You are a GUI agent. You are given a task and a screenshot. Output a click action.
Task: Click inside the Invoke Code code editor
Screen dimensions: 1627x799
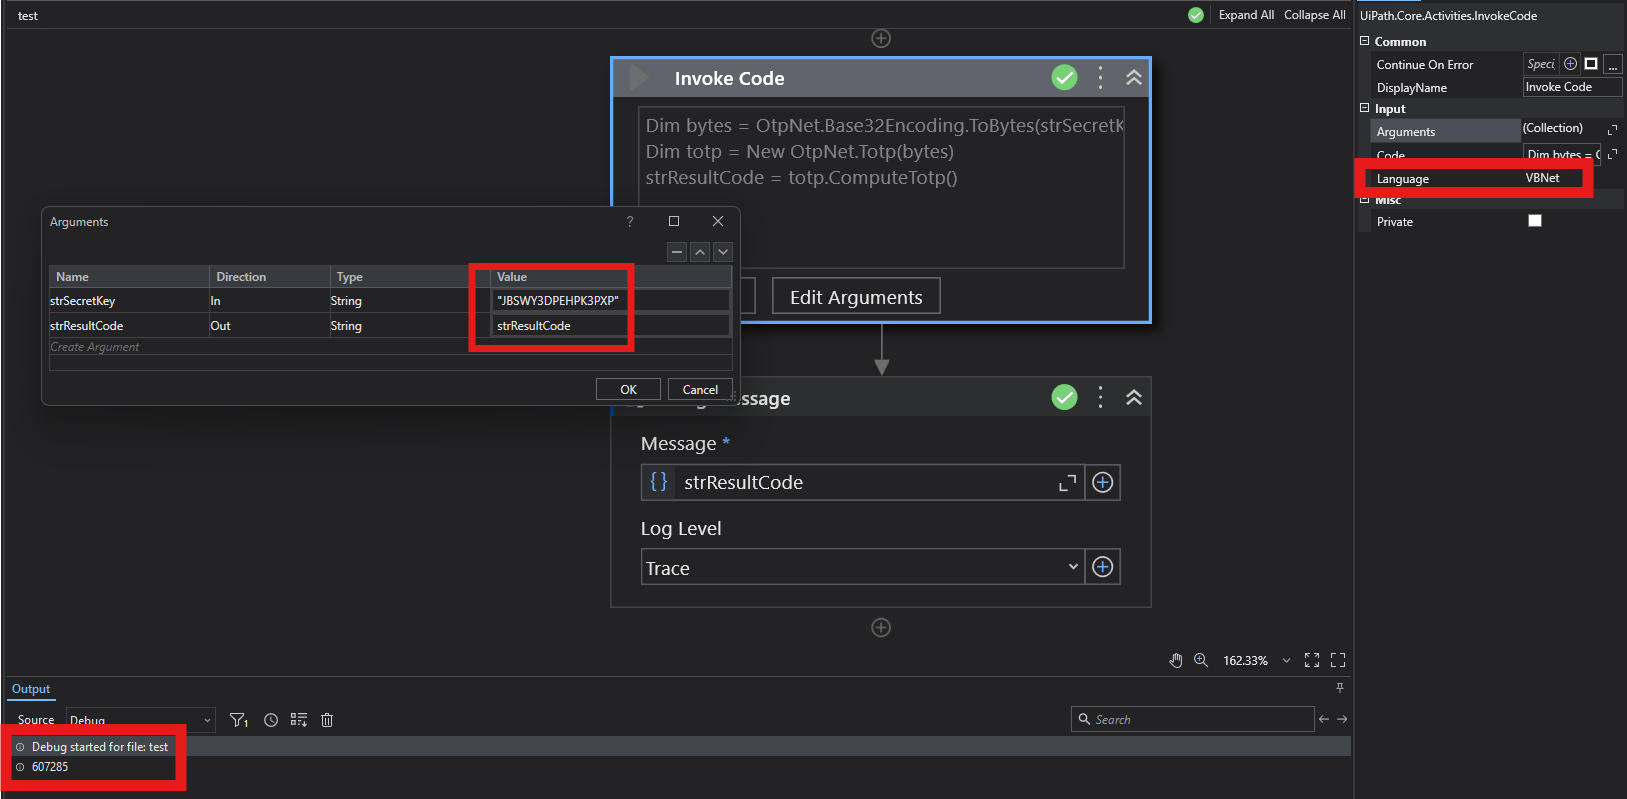(x=881, y=187)
